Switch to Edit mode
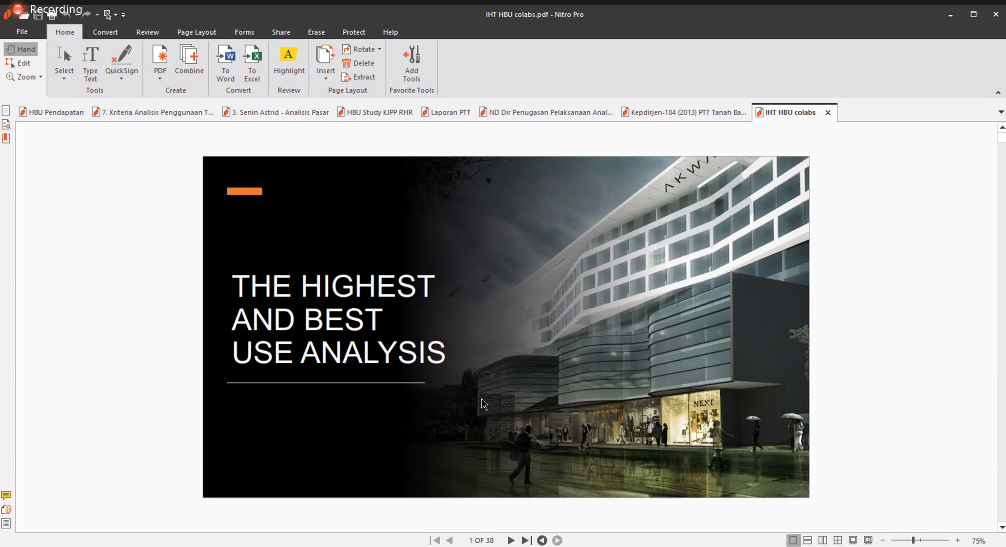Screen dimensions: 1006x547 tap(18, 63)
